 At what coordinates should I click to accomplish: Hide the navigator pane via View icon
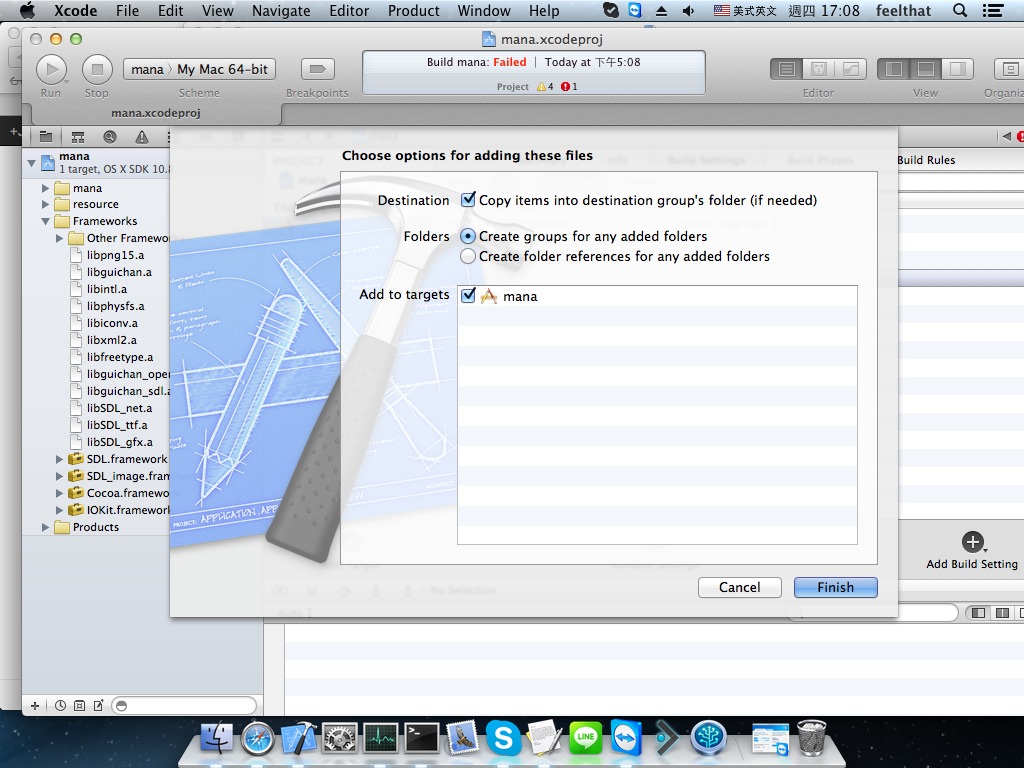(x=894, y=69)
